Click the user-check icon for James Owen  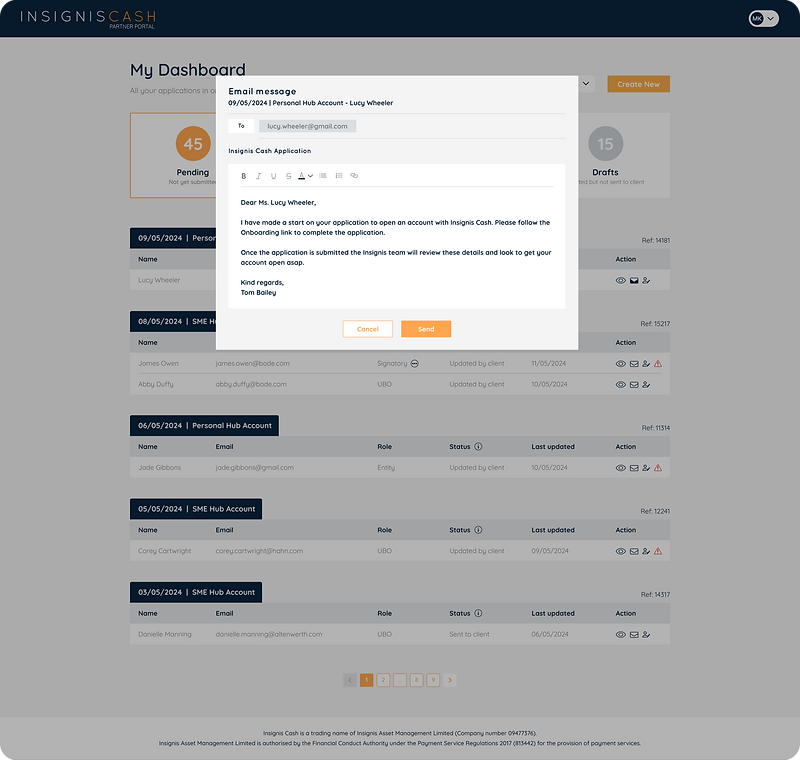(646, 364)
